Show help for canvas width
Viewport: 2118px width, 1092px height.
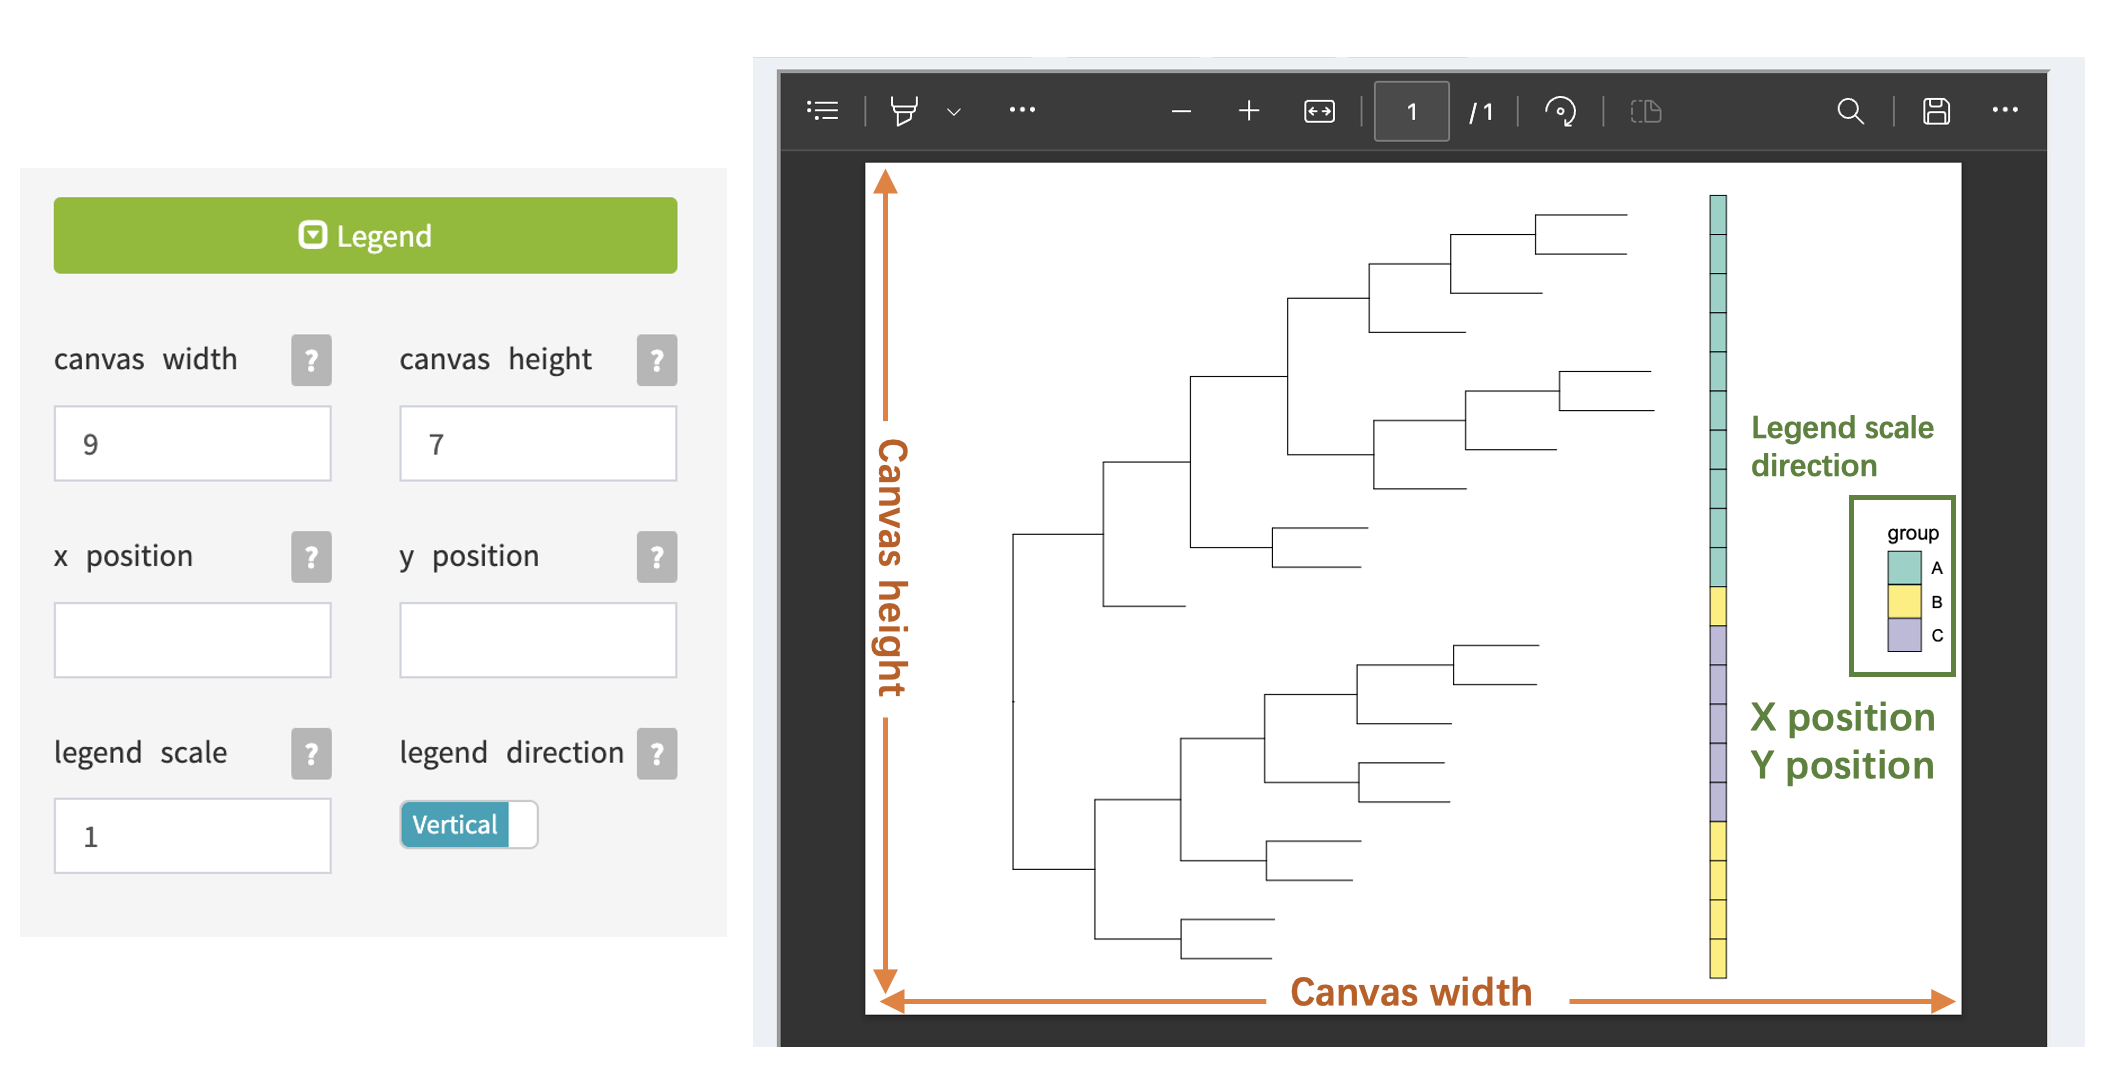click(311, 360)
